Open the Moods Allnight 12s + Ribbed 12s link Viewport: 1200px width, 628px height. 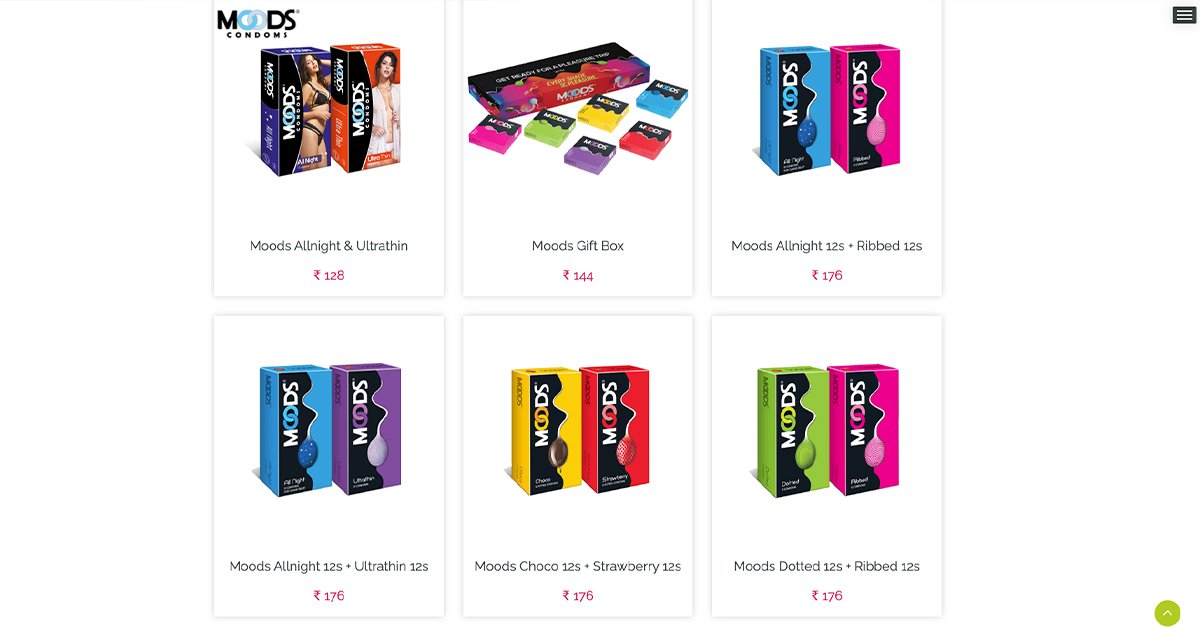coord(827,246)
